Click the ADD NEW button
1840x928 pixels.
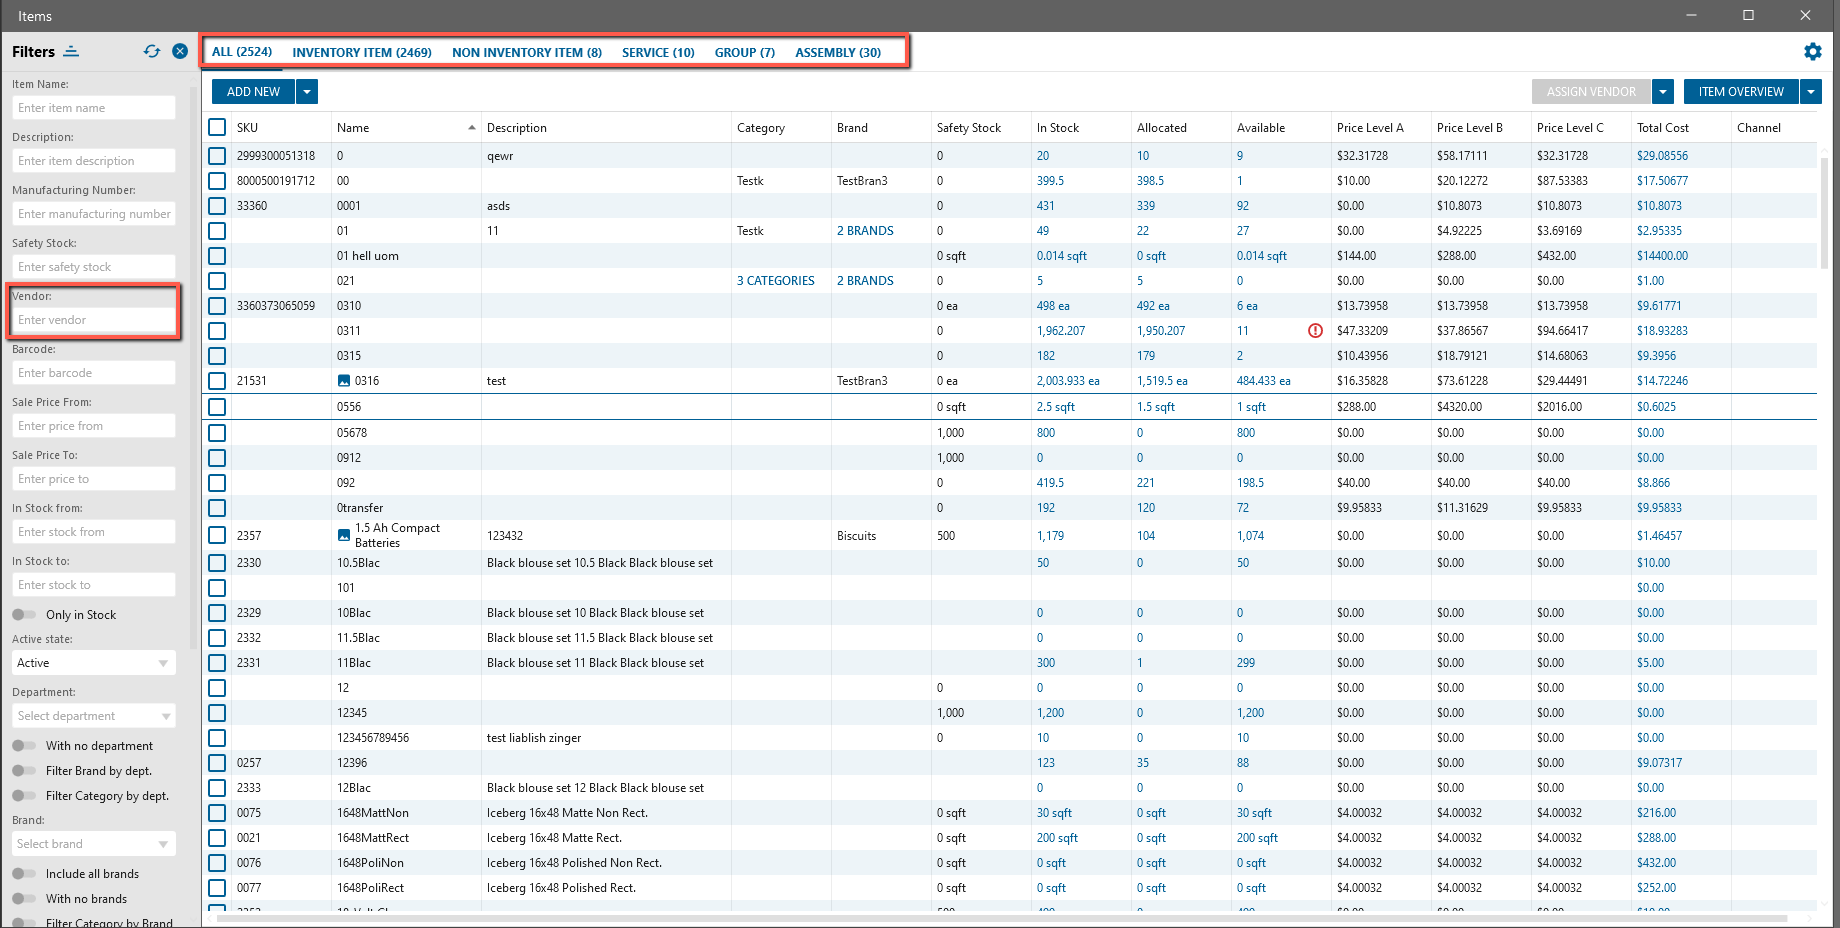tap(253, 92)
